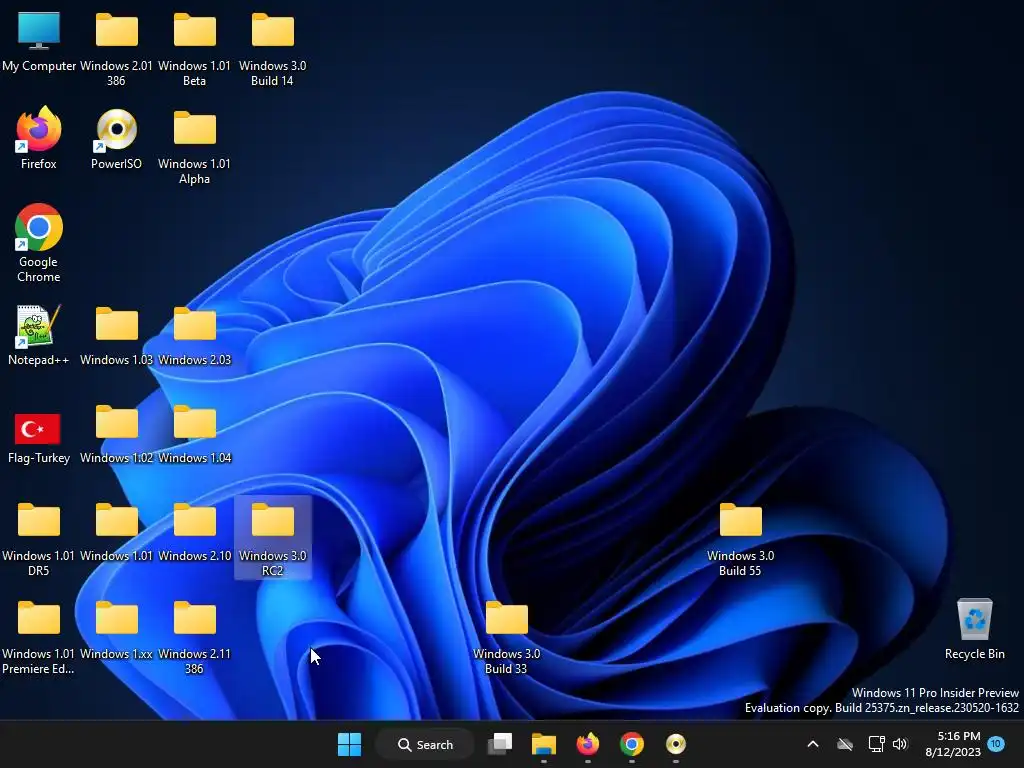Select the Windows 3.0 Build 55 folder
Viewport: 1024px width, 768px height.
pyautogui.click(x=741, y=539)
